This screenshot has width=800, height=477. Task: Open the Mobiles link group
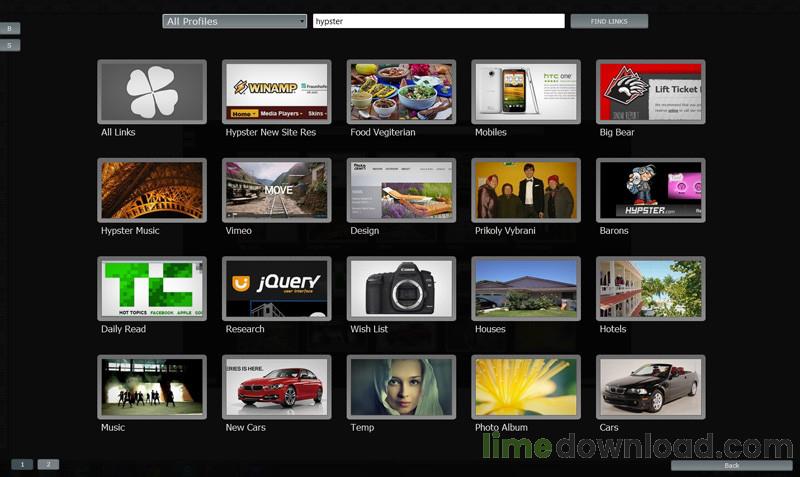pos(525,92)
